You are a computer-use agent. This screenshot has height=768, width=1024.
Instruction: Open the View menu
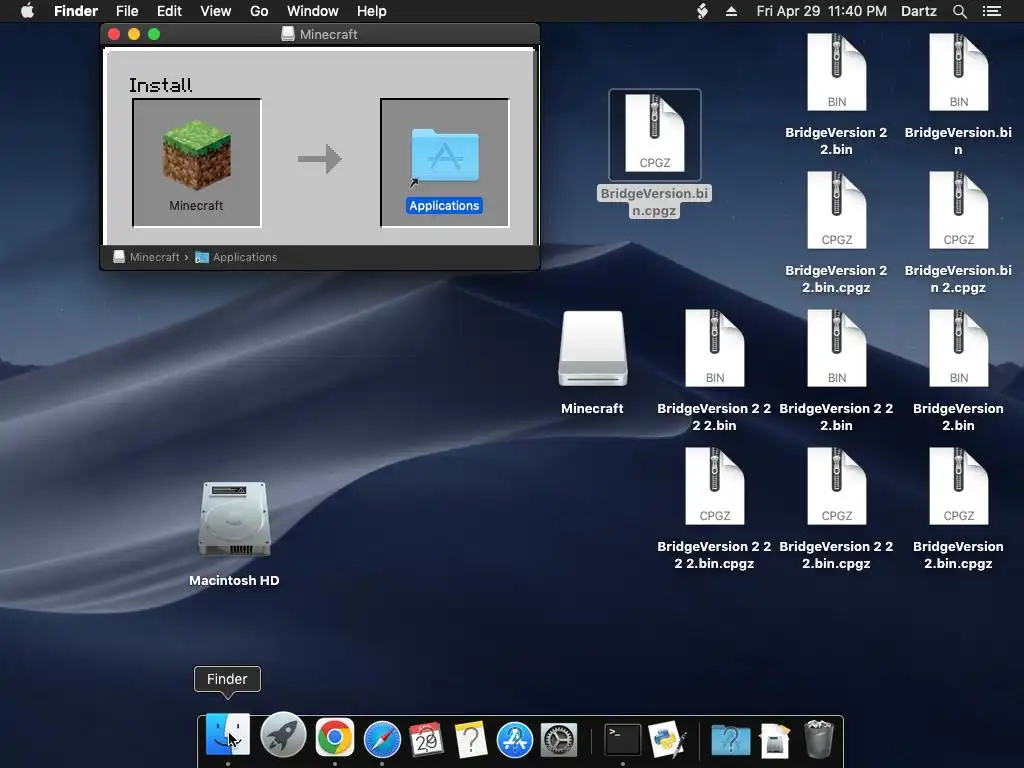[x=216, y=11]
